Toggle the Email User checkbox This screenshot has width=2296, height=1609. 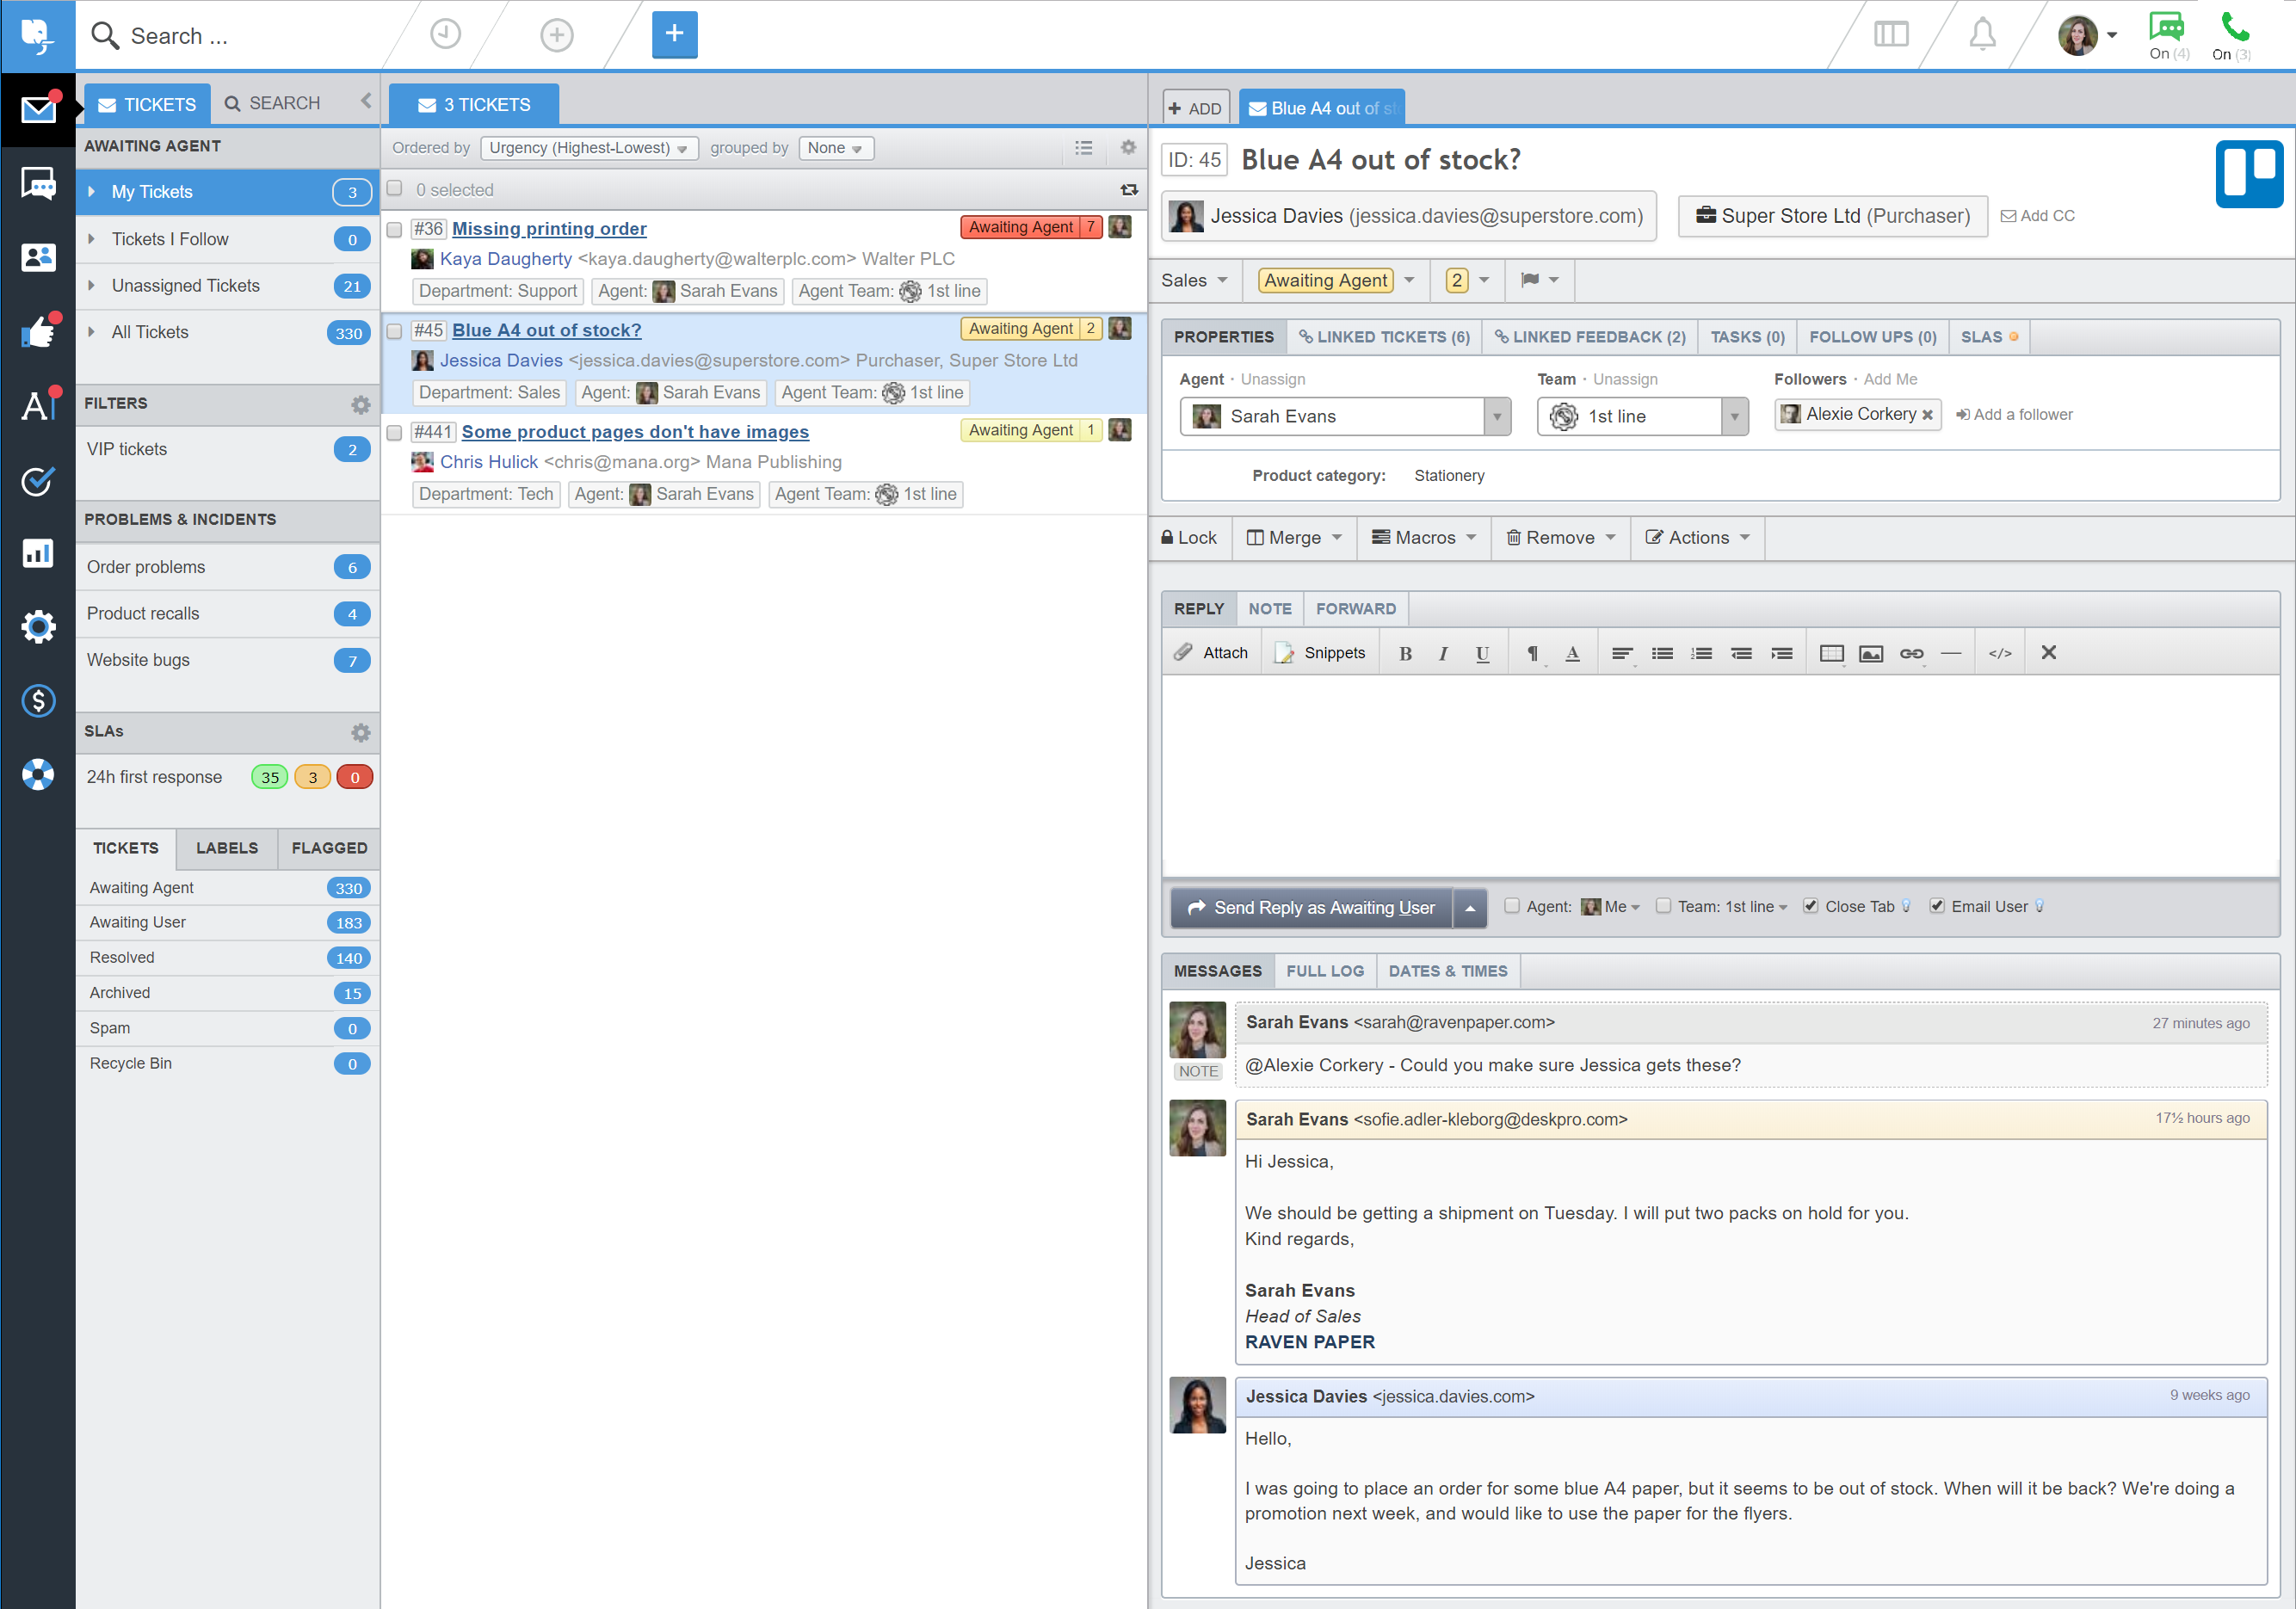[x=1936, y=906]
